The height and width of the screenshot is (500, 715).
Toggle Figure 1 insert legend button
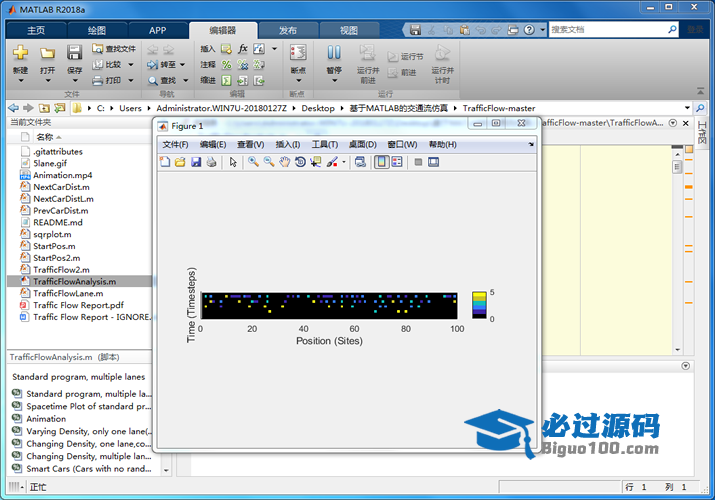click(x=397, y=162)
